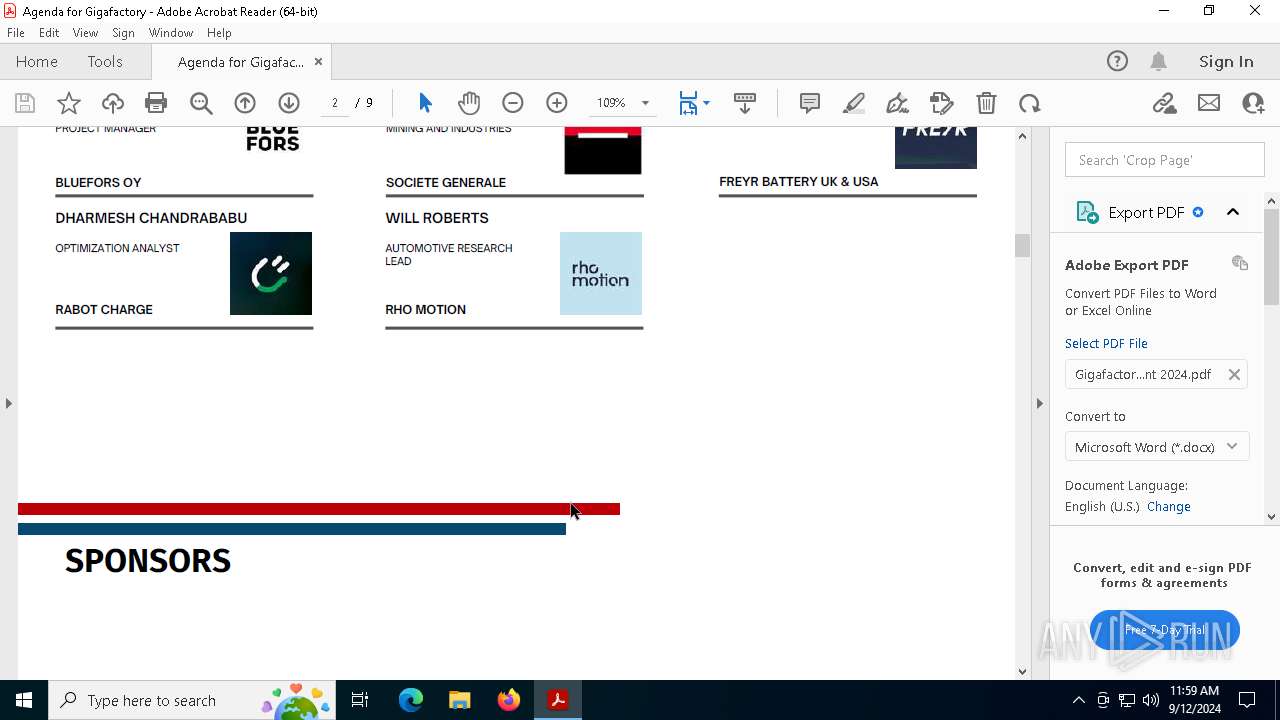Open Help question mark icon
This screenshot has height=720, width=1280.
(1117, 61)
